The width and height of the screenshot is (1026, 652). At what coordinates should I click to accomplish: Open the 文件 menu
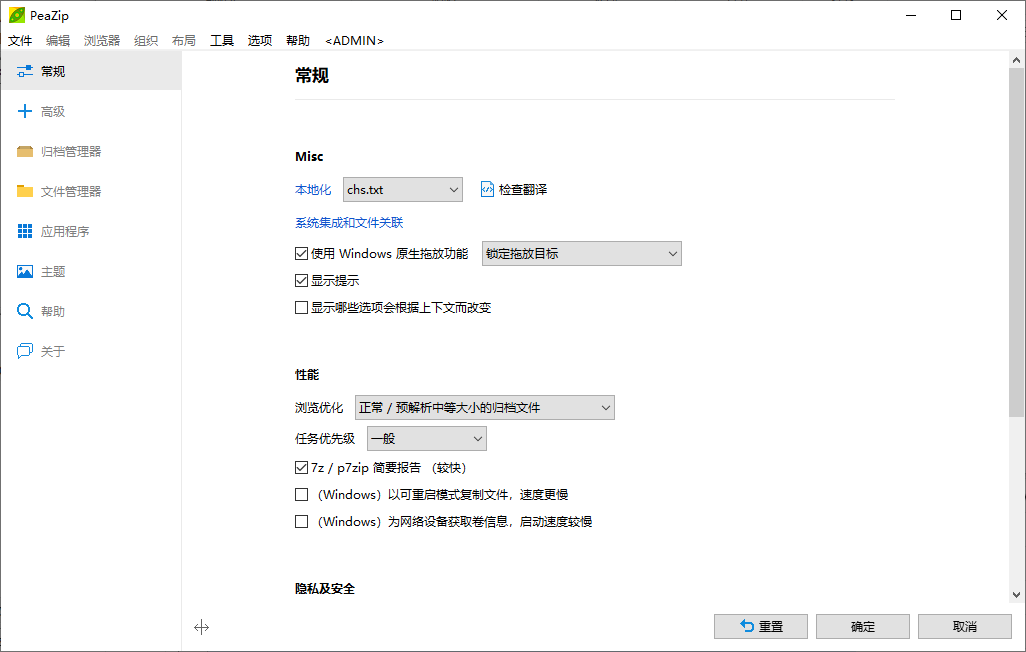(x=20, y=41)
